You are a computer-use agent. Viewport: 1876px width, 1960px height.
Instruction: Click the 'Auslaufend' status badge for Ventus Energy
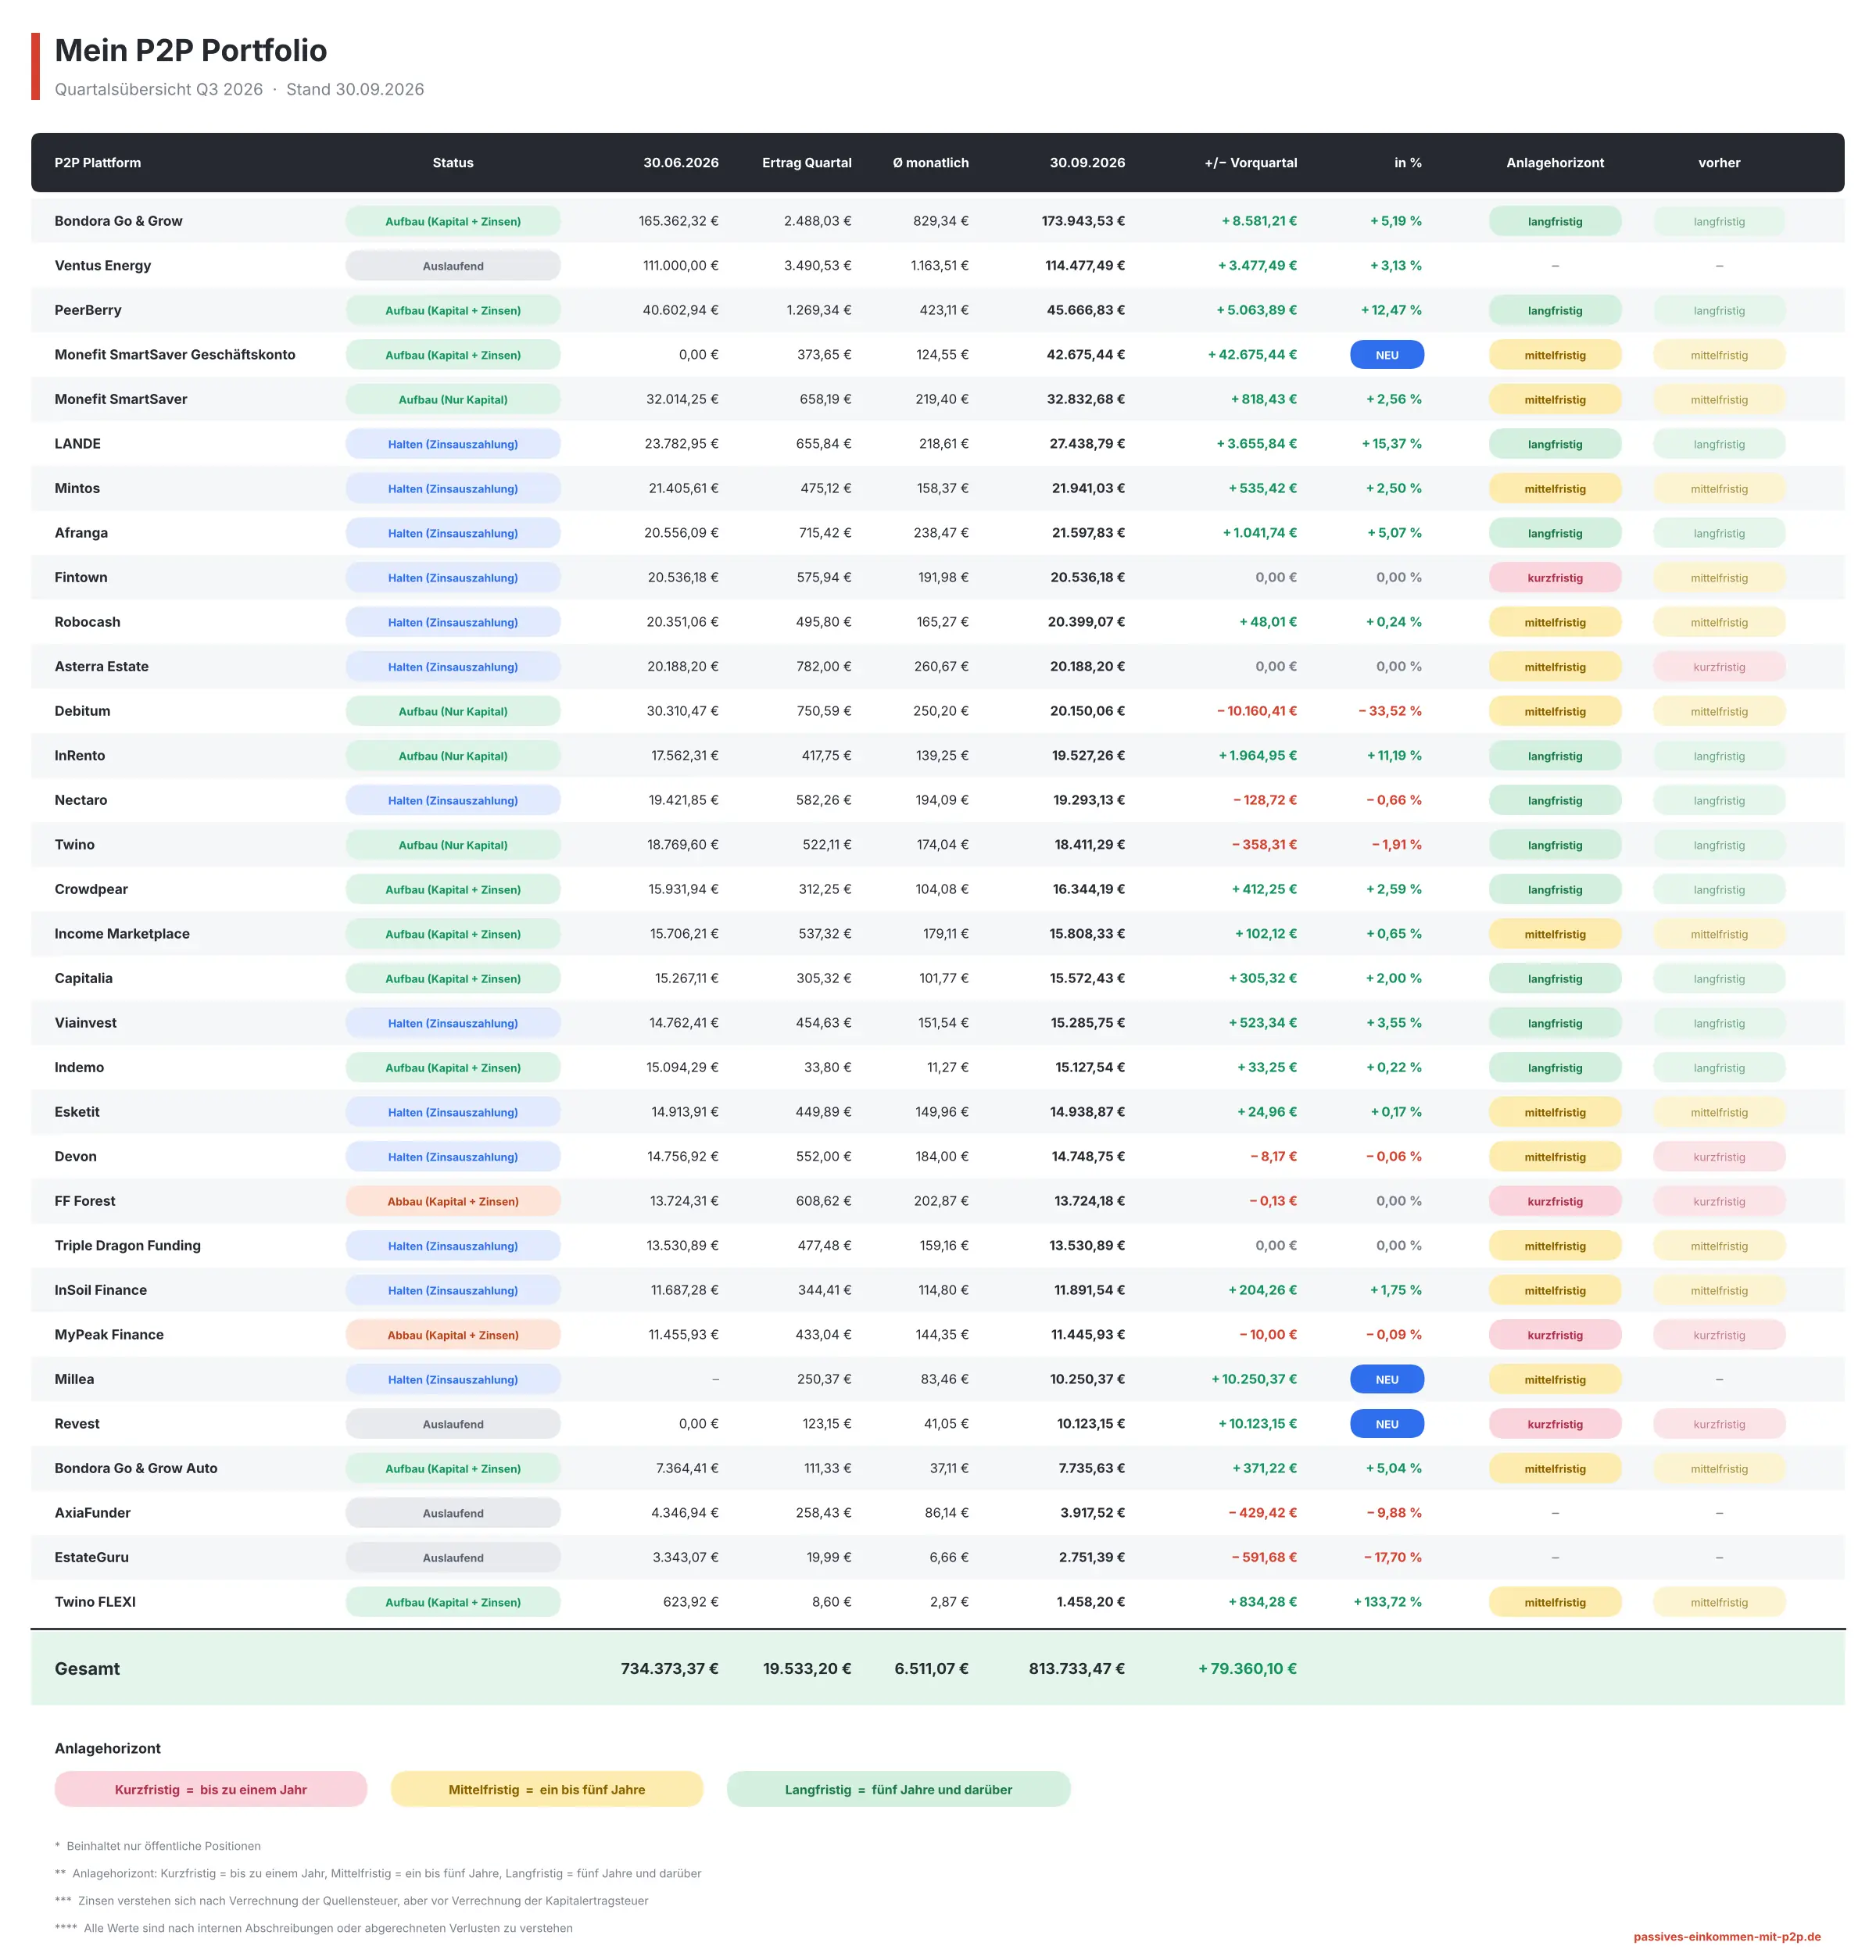click(453, 266)
